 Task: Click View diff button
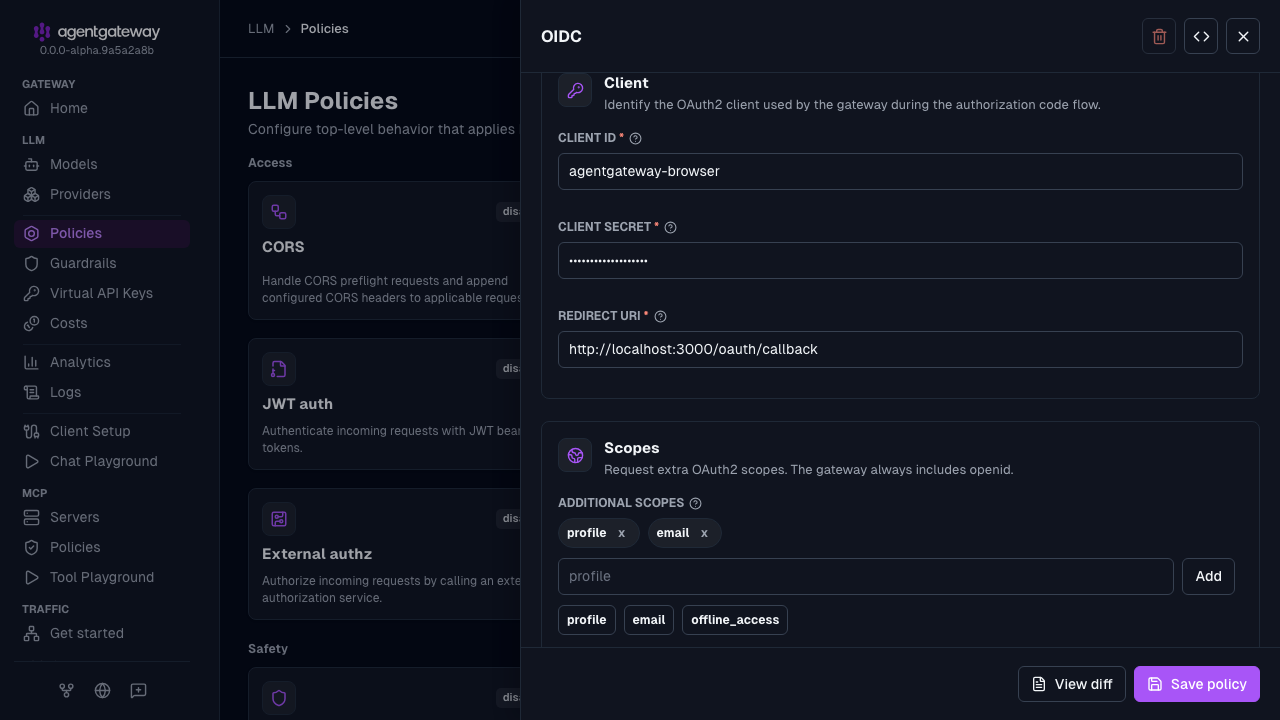(1072, 684)
